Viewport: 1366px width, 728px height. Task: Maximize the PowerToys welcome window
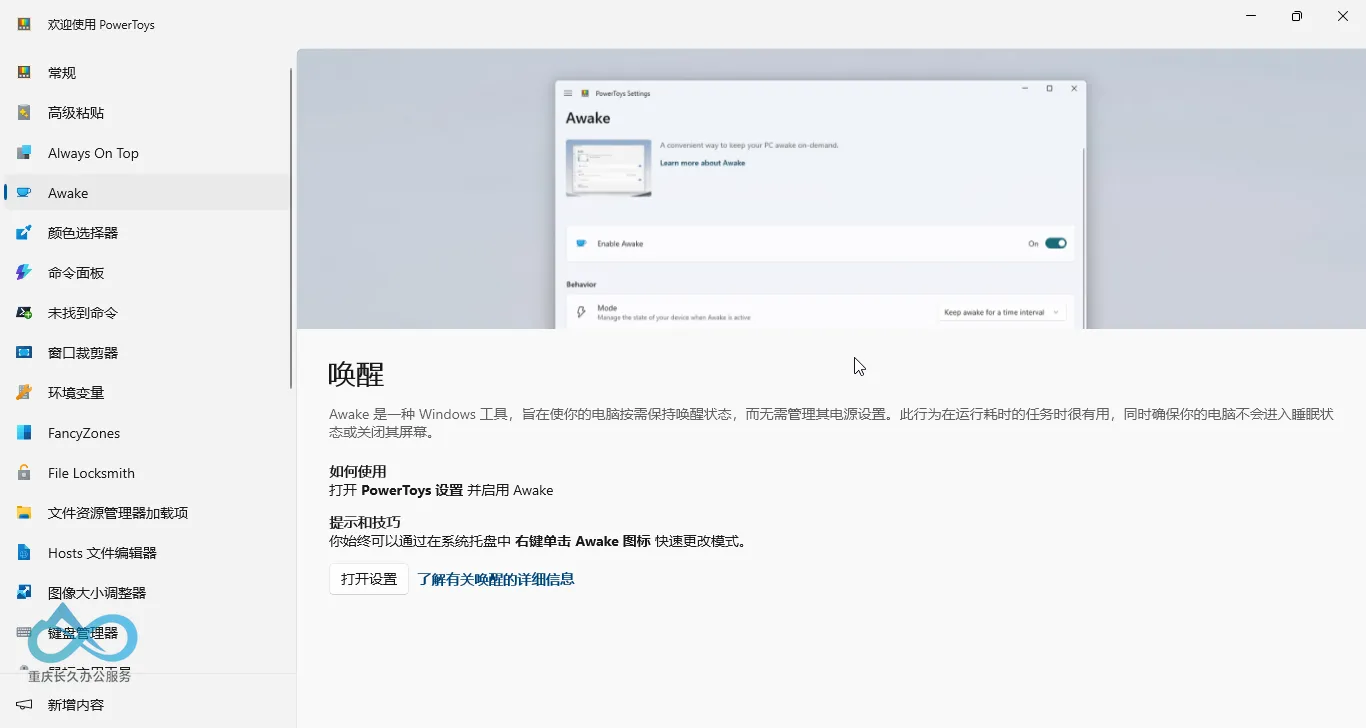tap(1297, 16)
